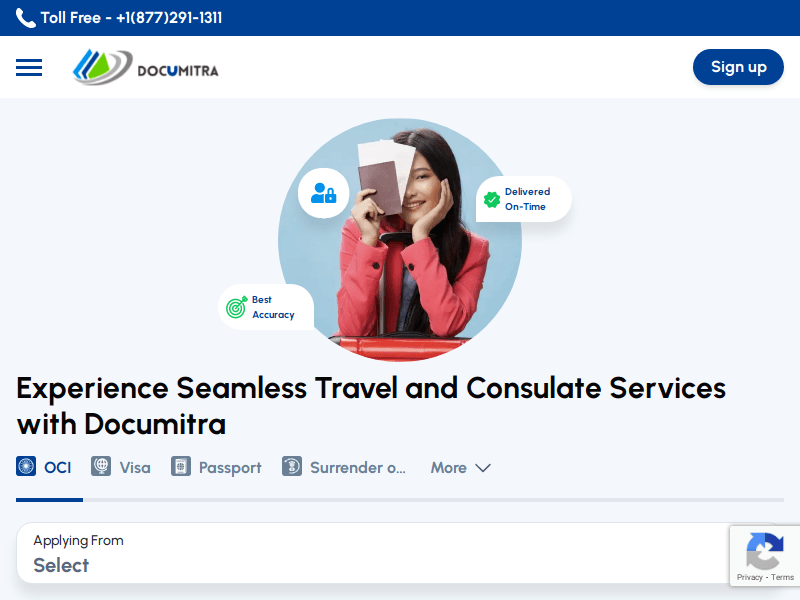This screenshot has width=800, height=600.
Task: Click the OCI service icon
Action: [x=26, y=467]
